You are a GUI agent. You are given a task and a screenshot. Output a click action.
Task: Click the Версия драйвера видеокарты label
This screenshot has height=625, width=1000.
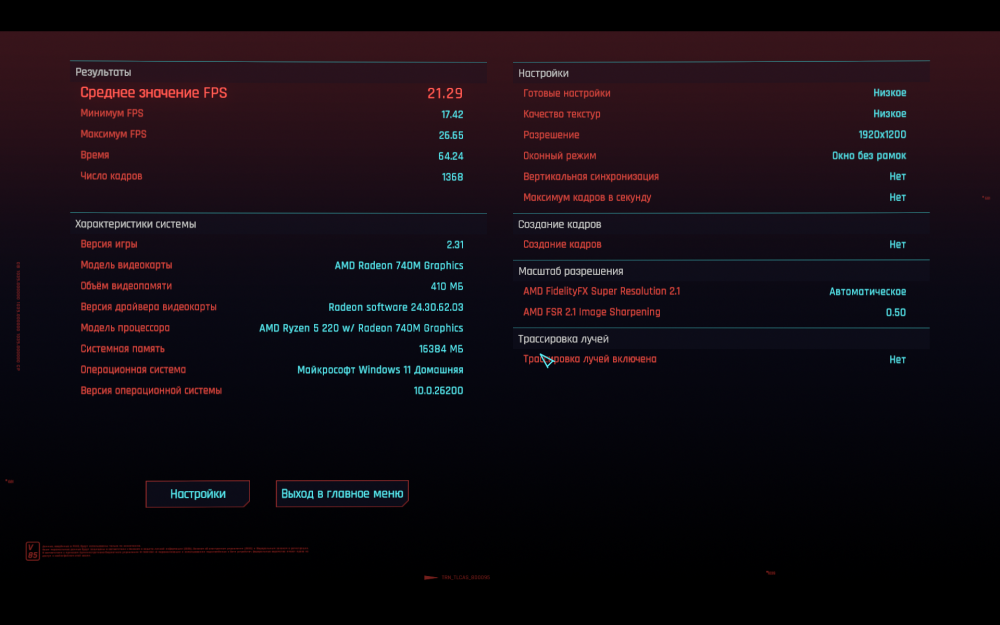pyautogui.click(x=148, y=307)
